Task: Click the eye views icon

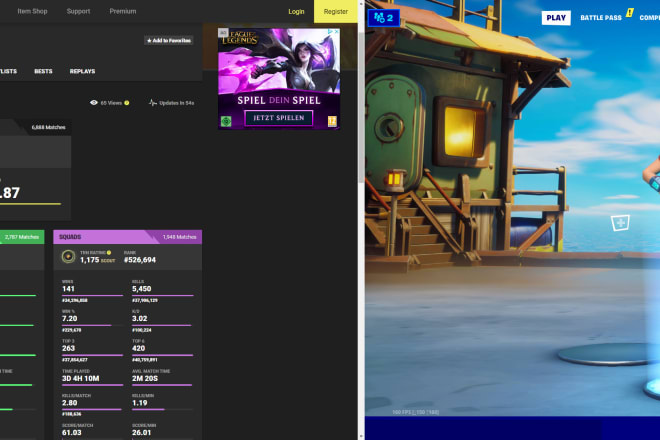Action: [x=94, y=102]
